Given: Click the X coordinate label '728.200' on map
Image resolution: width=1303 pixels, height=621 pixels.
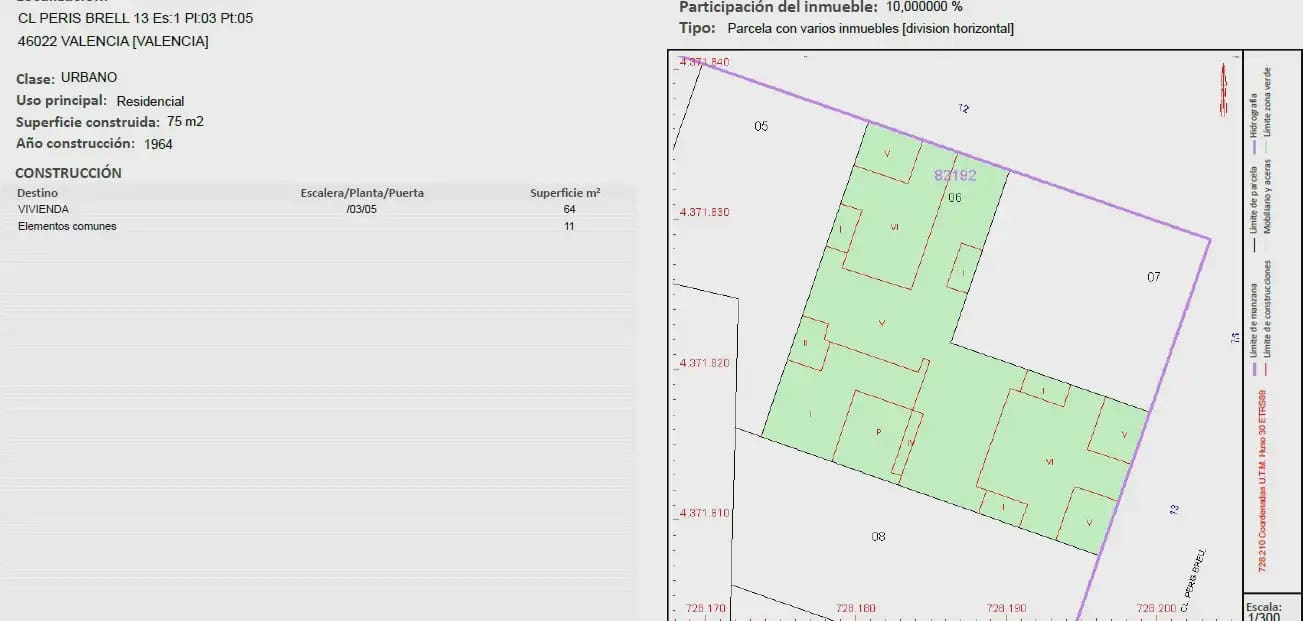Looking at the screenshot, I should [1156, 608].
